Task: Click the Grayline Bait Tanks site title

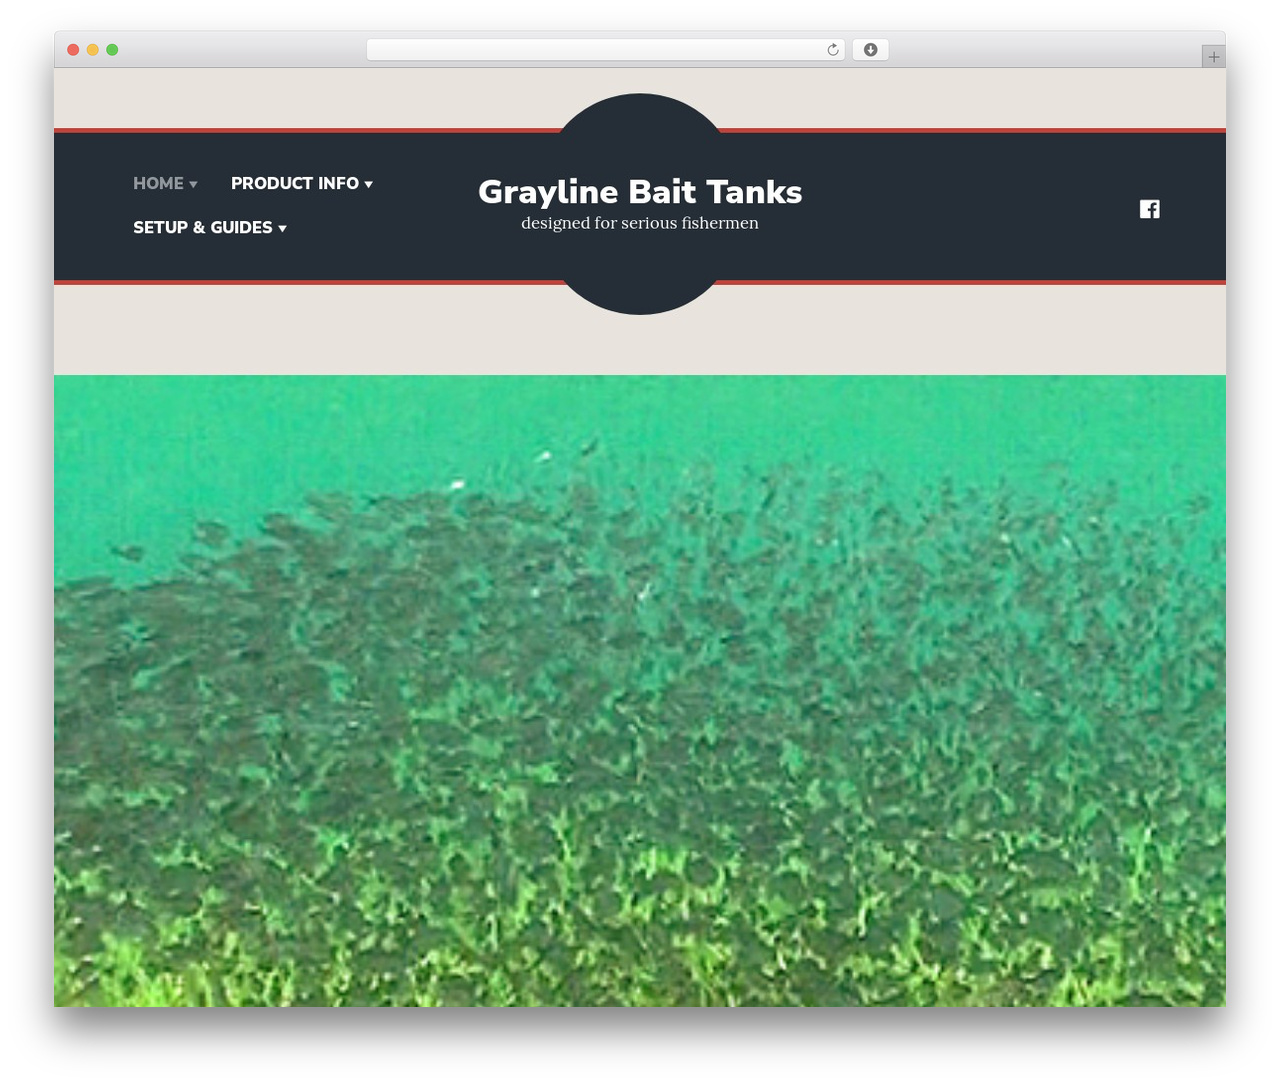Action: click(640, 191)
